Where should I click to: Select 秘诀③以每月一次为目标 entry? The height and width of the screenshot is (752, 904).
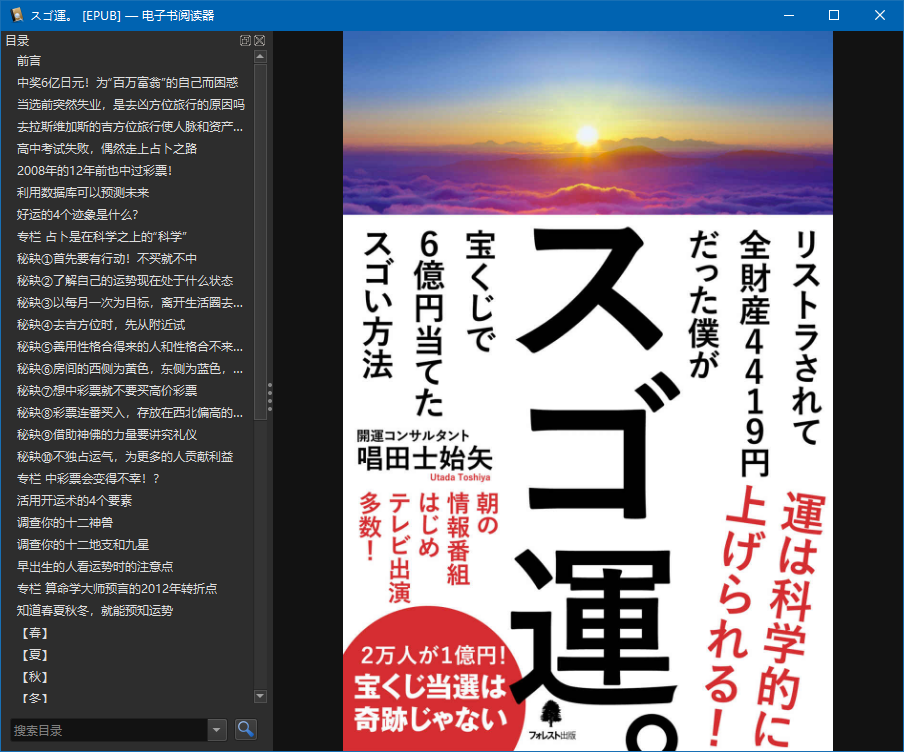pos(130,302)
